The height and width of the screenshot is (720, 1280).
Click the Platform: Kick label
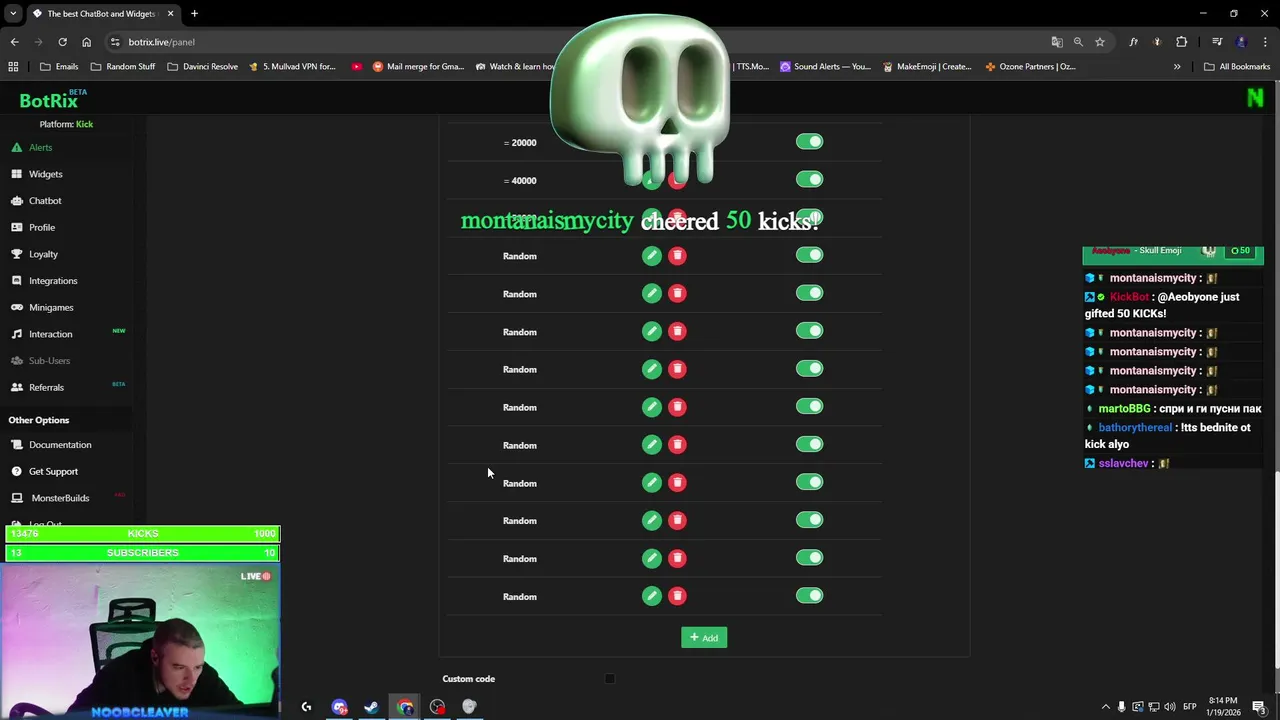coord(66,124)
